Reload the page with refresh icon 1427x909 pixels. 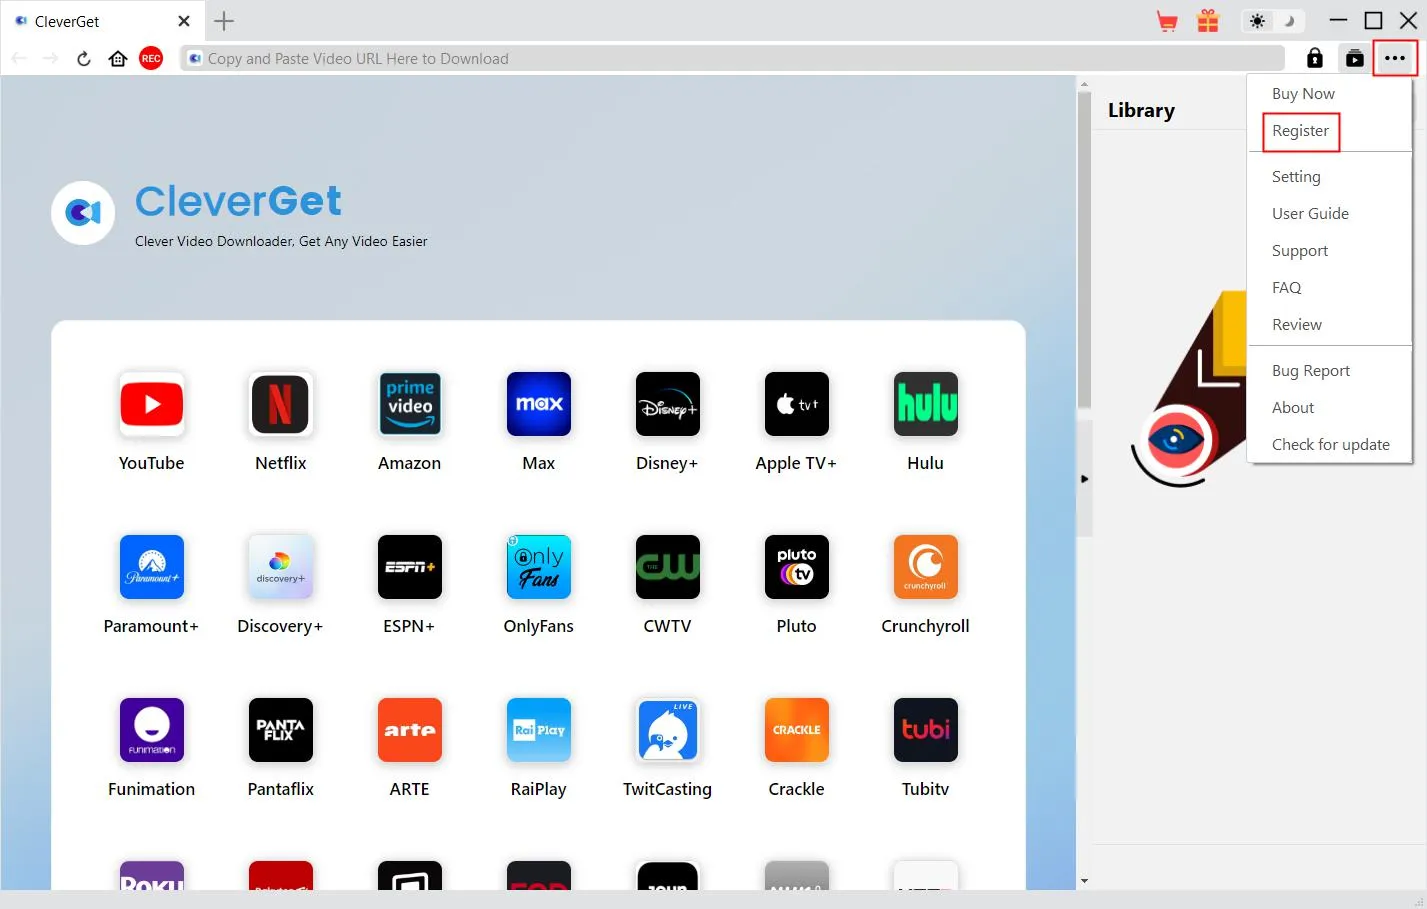tap(84, 59)
